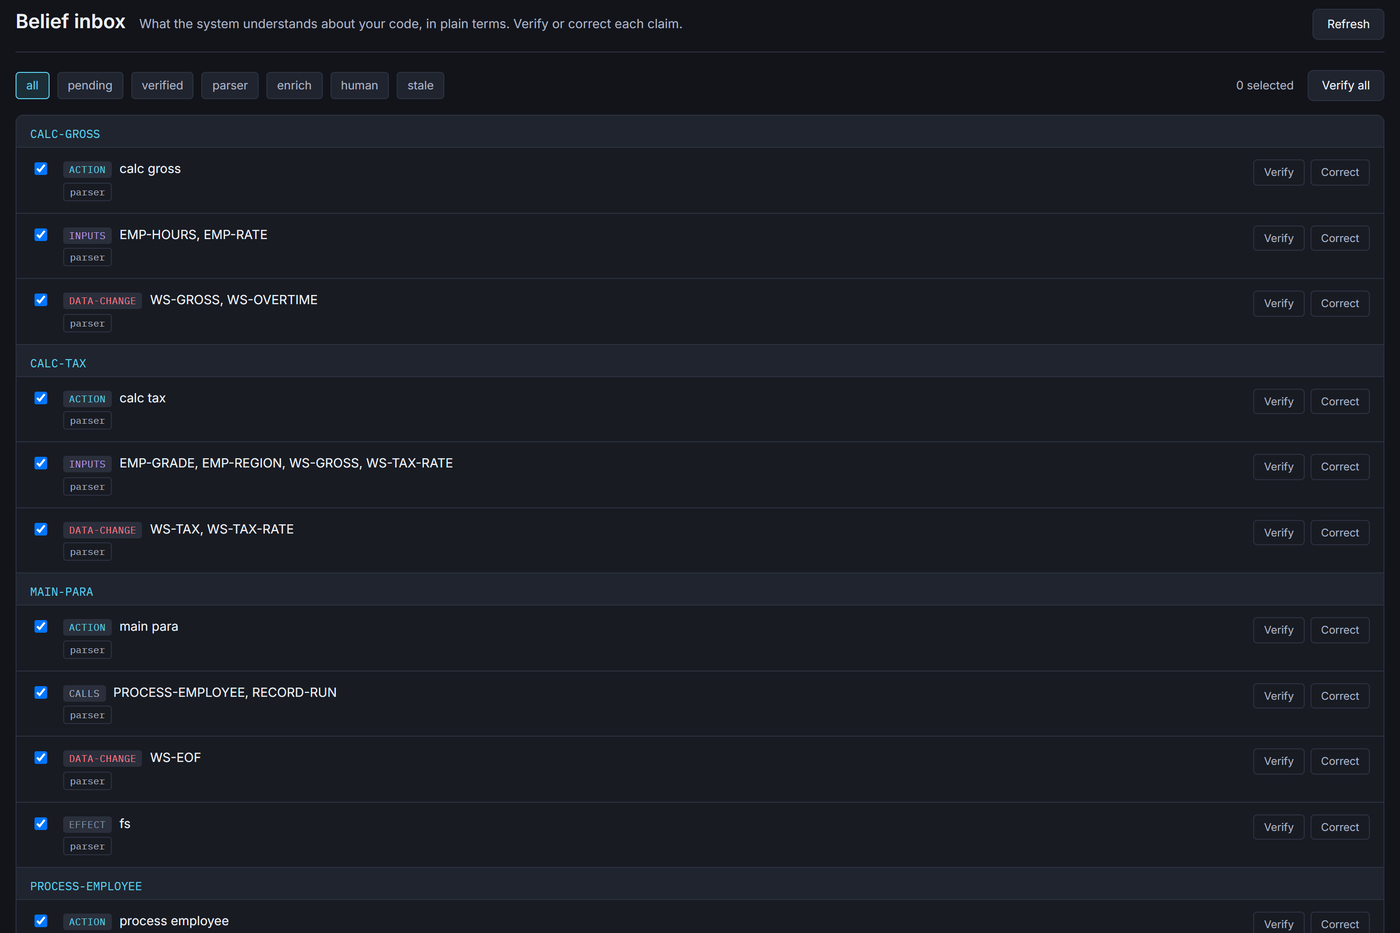
Task: Verify the 'main para' action claim
Action: tap(1278, 630)
